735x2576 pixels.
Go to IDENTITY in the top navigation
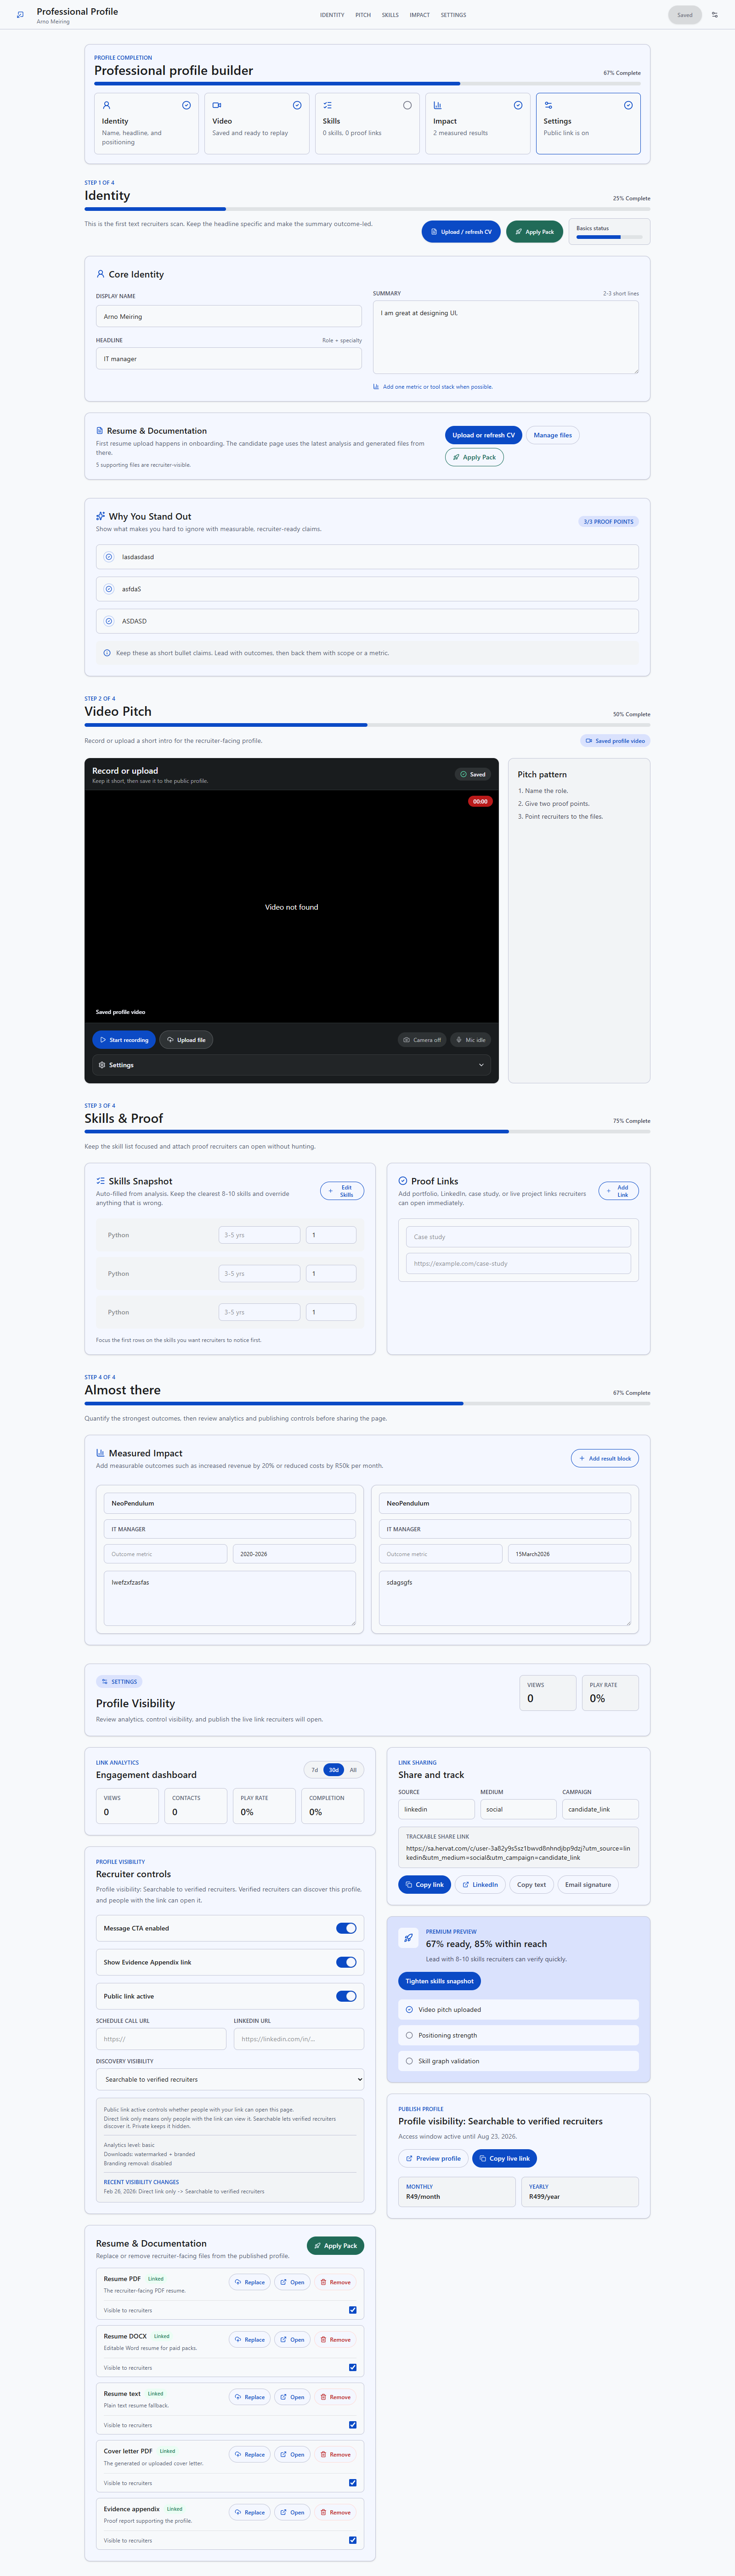point(332,15)
